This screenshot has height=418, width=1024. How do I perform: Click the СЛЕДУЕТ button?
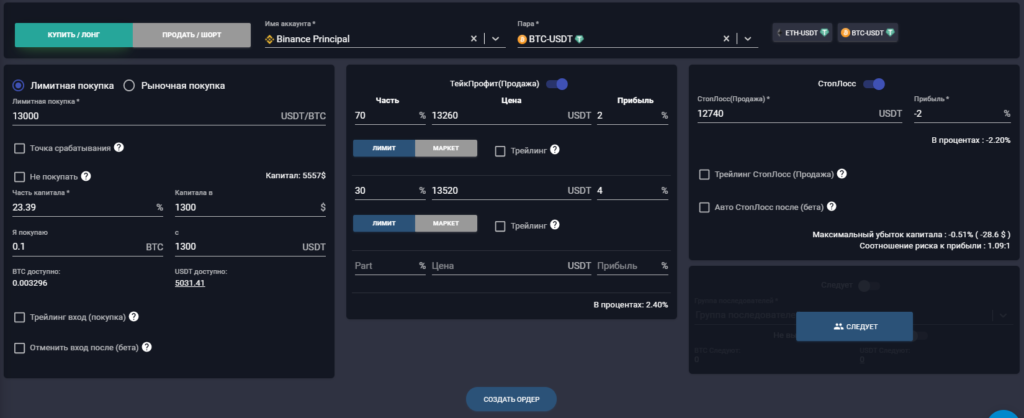(854, 326)
